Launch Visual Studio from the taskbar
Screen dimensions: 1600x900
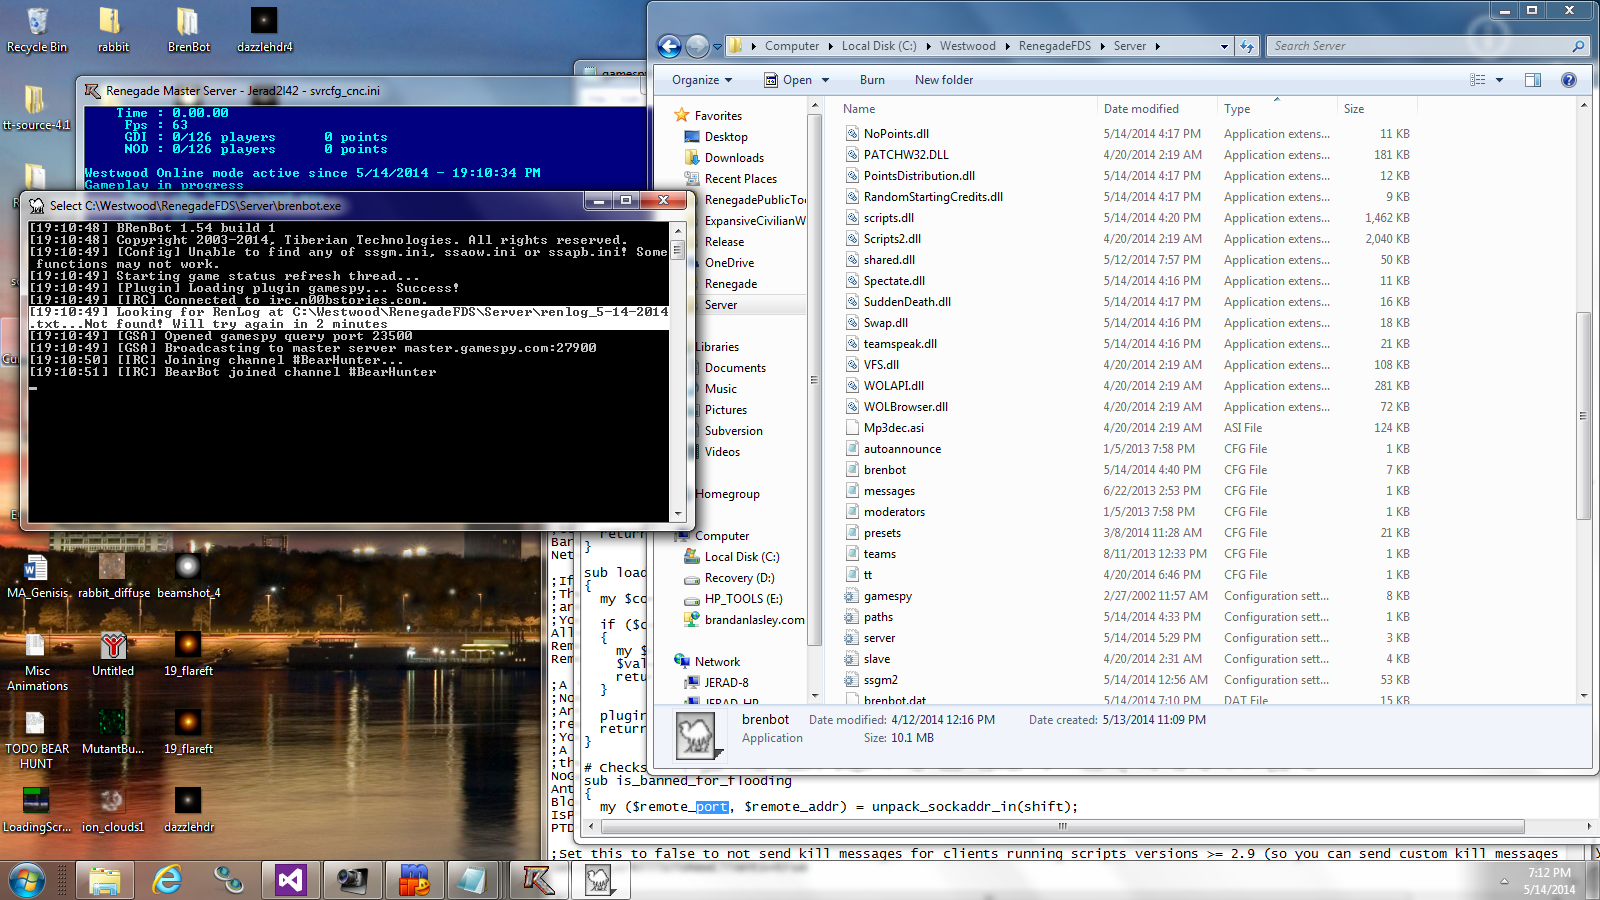[290, 879]
